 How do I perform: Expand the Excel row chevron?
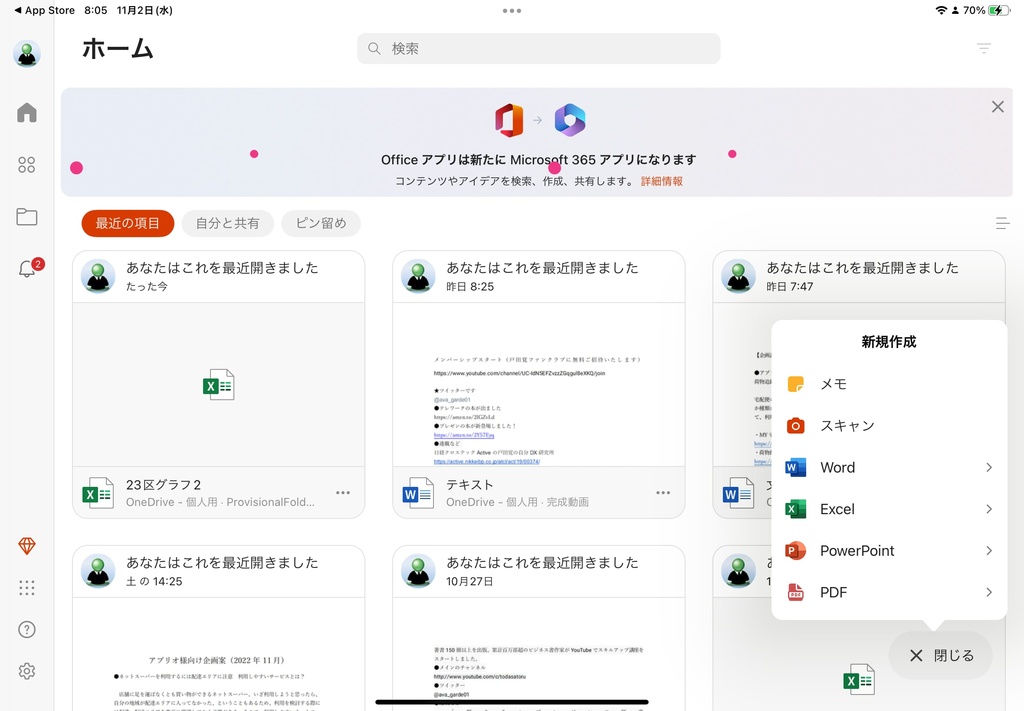coord(989,509)
